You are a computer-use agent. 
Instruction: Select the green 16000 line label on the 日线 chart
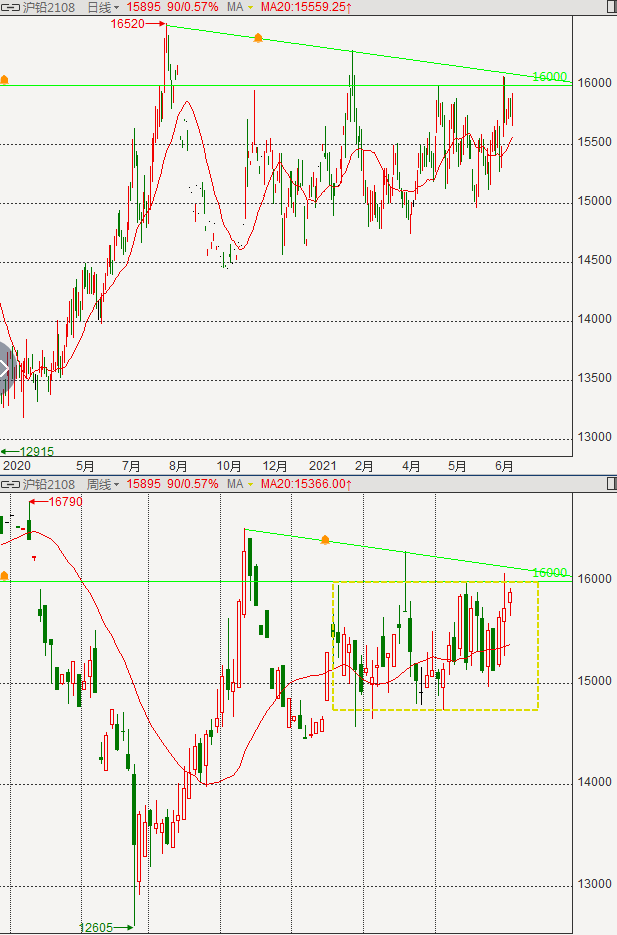549,77
